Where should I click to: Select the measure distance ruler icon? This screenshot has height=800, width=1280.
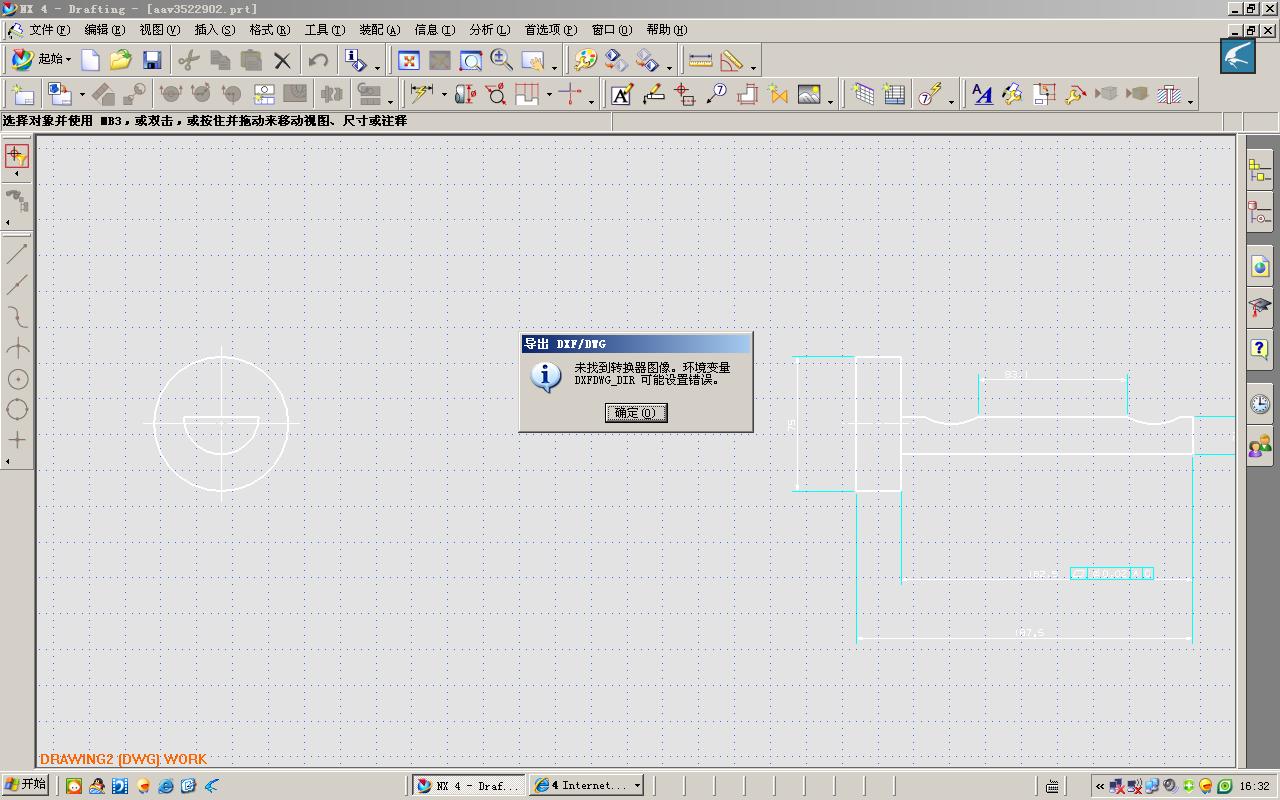tap(701, 61)
